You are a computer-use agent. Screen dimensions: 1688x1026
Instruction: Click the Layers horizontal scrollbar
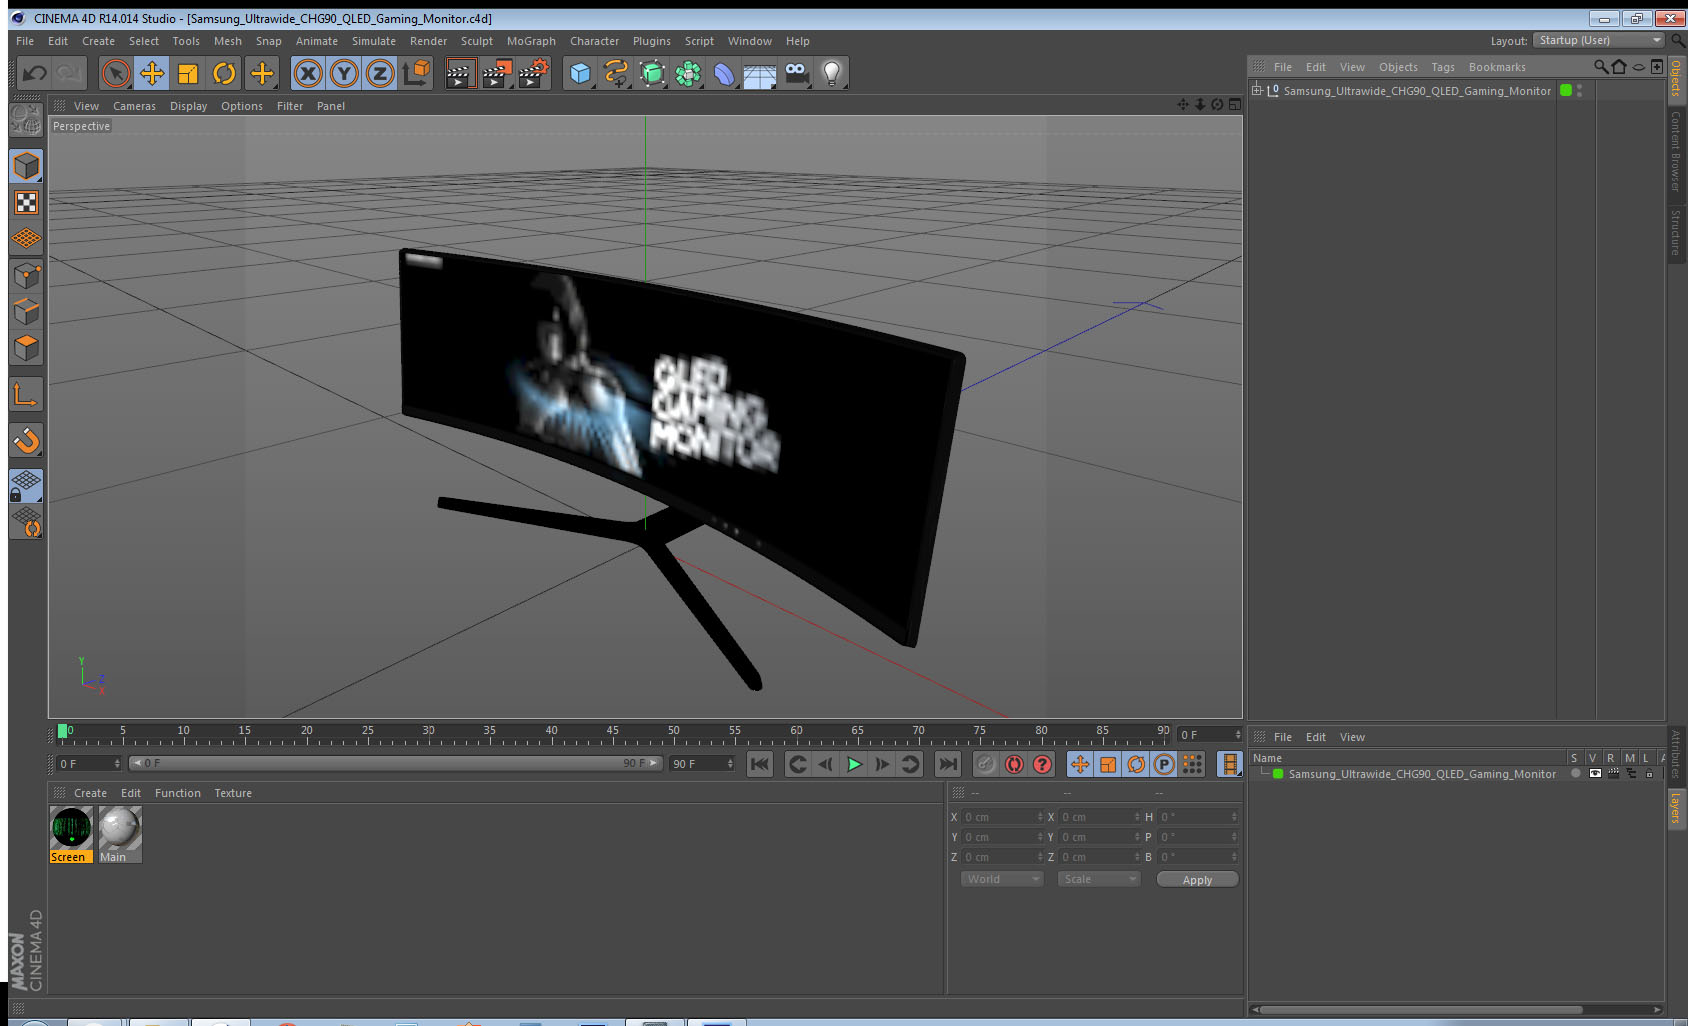point(1420,1009)
